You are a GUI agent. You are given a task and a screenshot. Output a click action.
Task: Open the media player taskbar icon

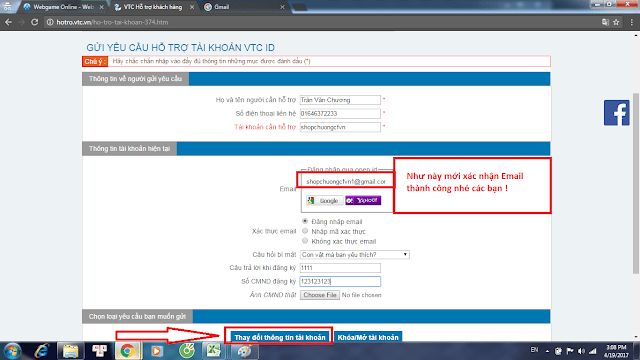coord(156,351)
